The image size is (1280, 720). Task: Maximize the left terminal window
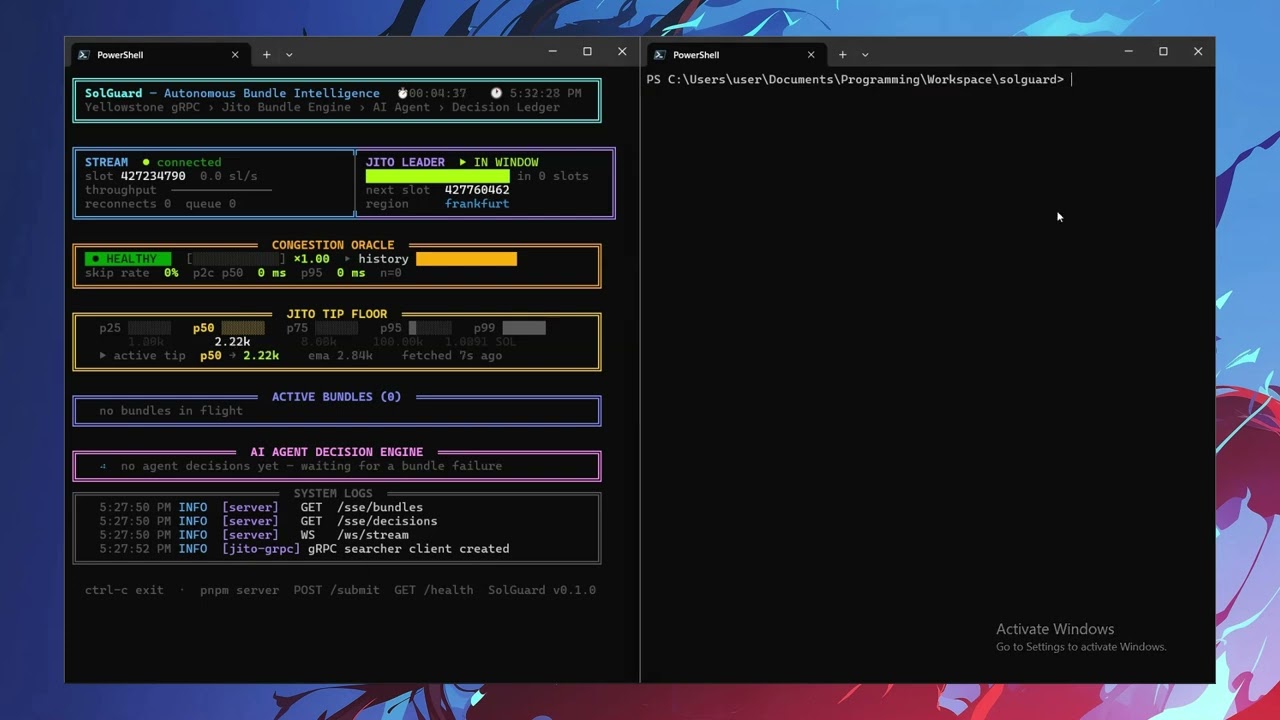587,51
